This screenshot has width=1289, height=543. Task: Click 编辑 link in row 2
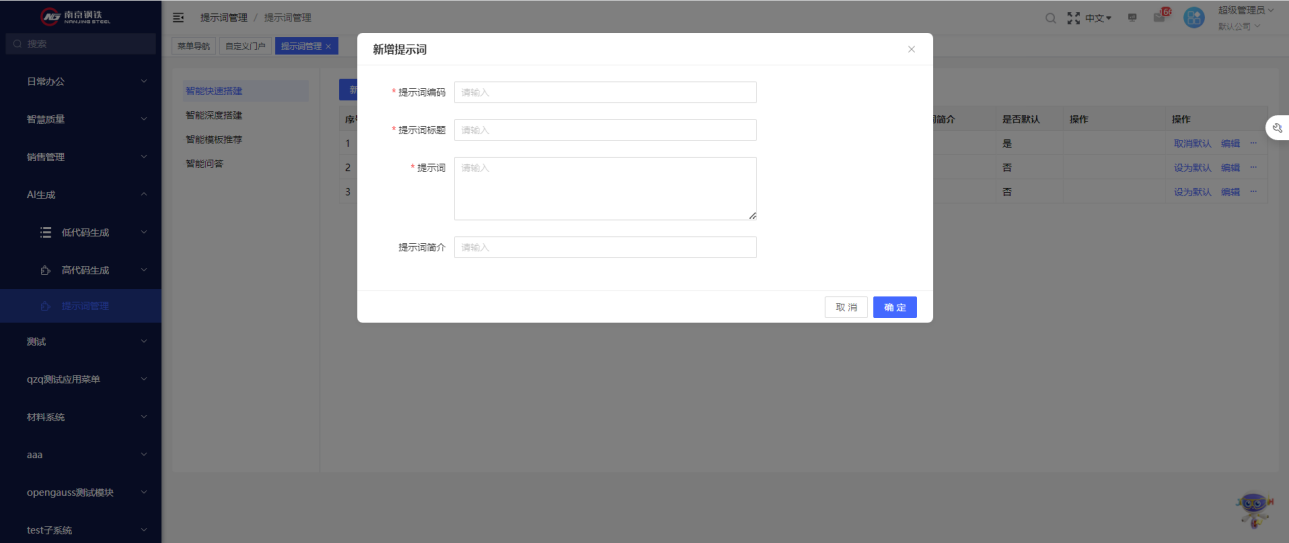(1230, 167)
